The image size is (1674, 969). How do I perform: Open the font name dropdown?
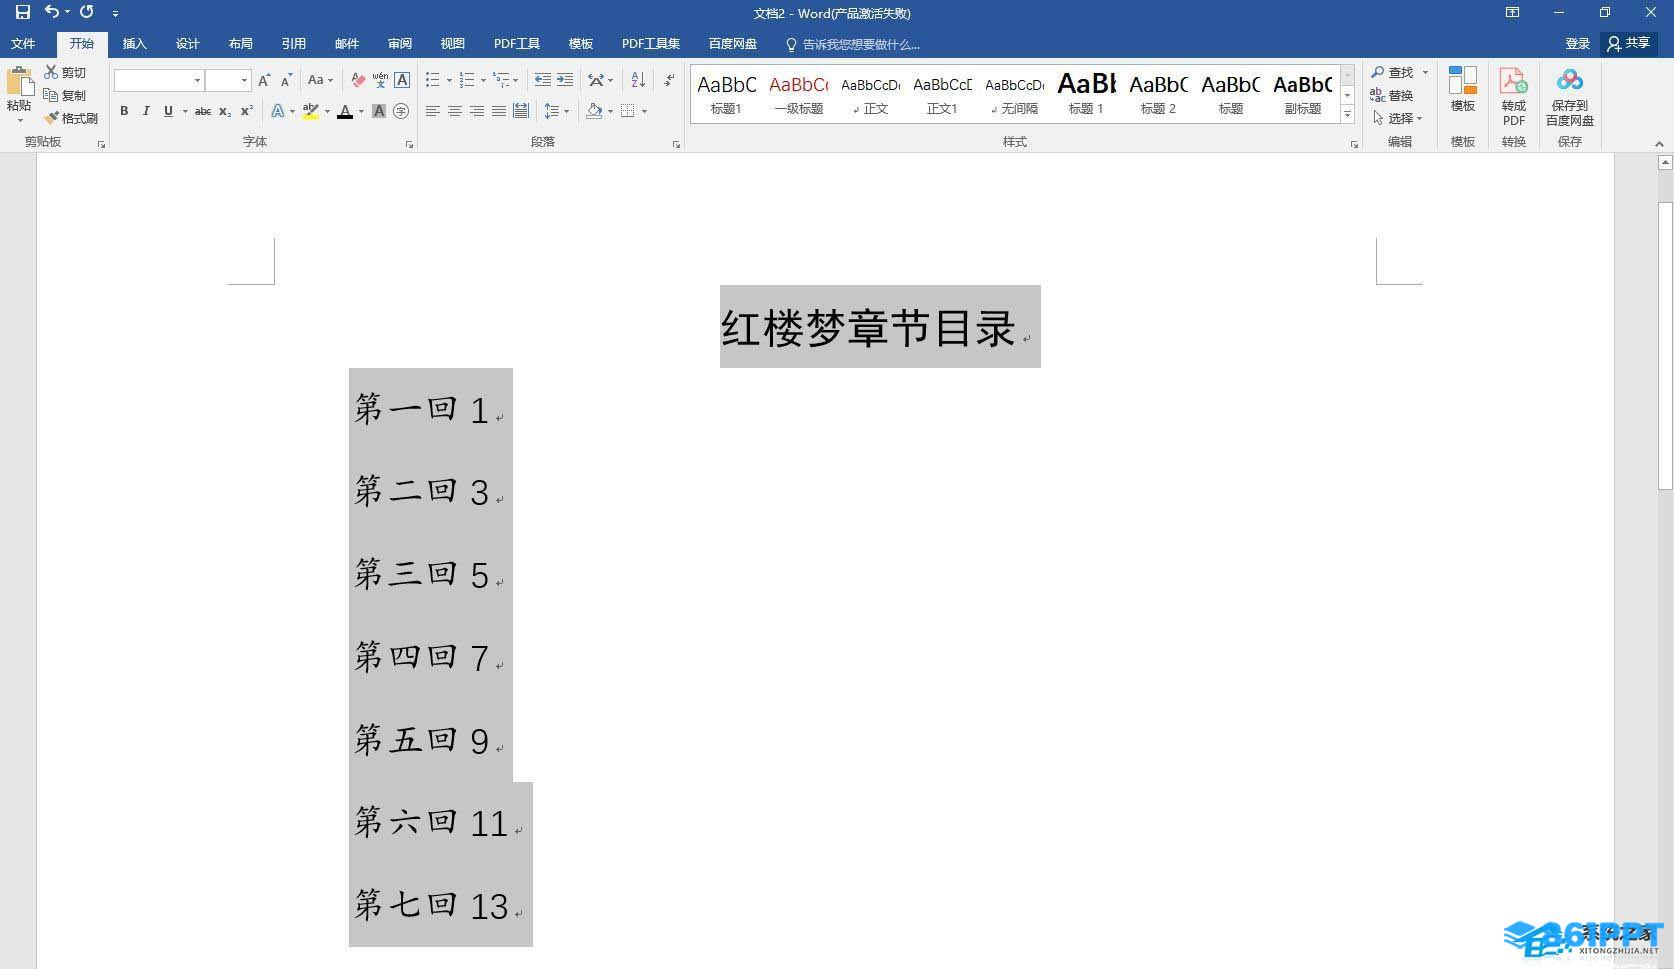(197, 80)
